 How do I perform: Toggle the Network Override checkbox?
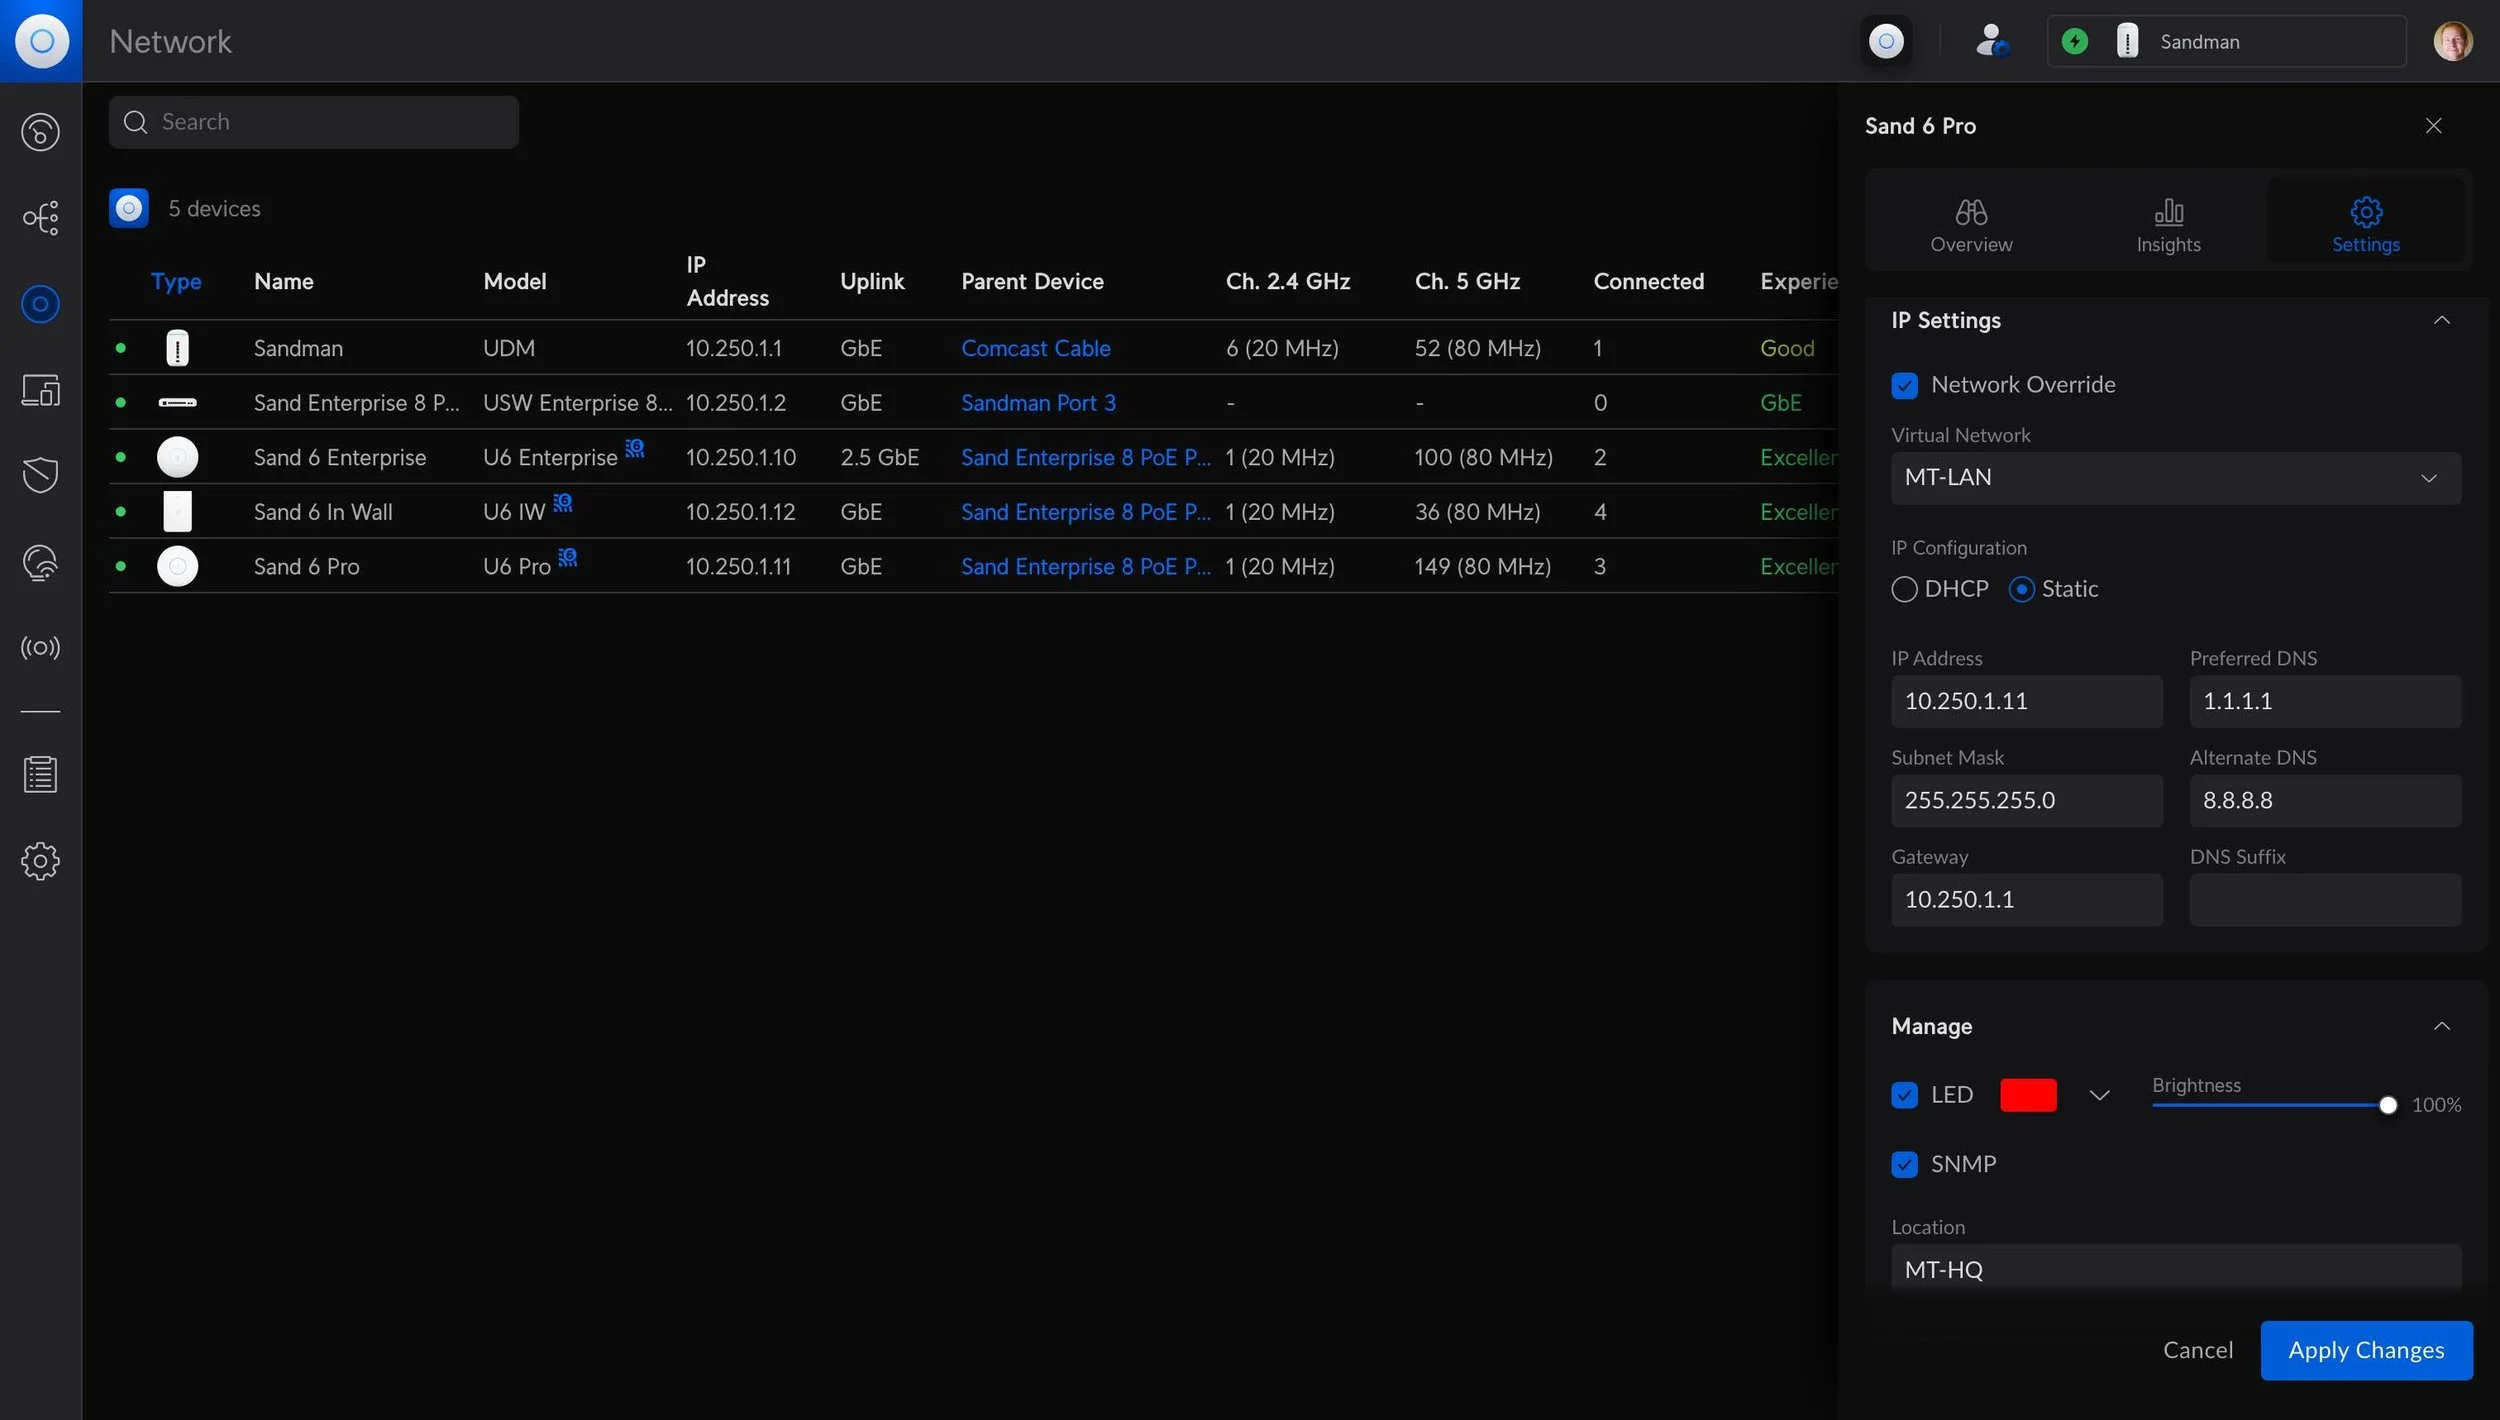click(x=1904, y=385)
